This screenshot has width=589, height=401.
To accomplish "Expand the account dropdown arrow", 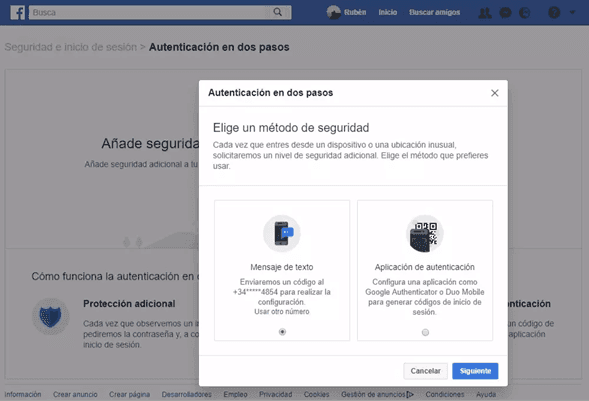I will pyautogui.click(x=572, y=12).
